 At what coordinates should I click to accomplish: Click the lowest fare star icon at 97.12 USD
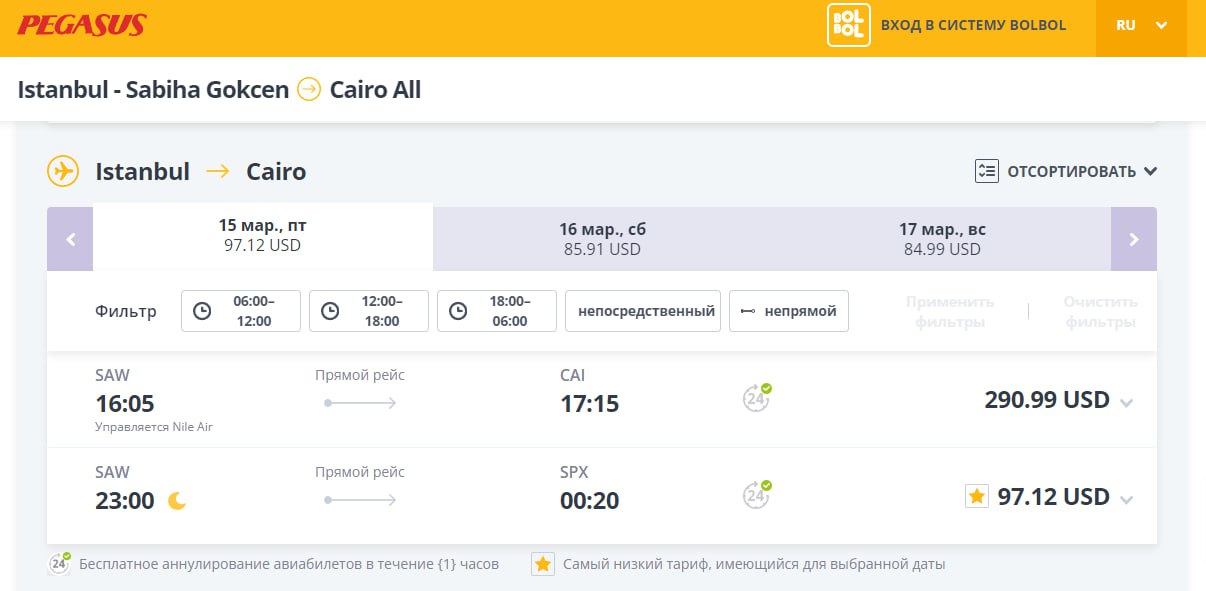coord(977,496)
